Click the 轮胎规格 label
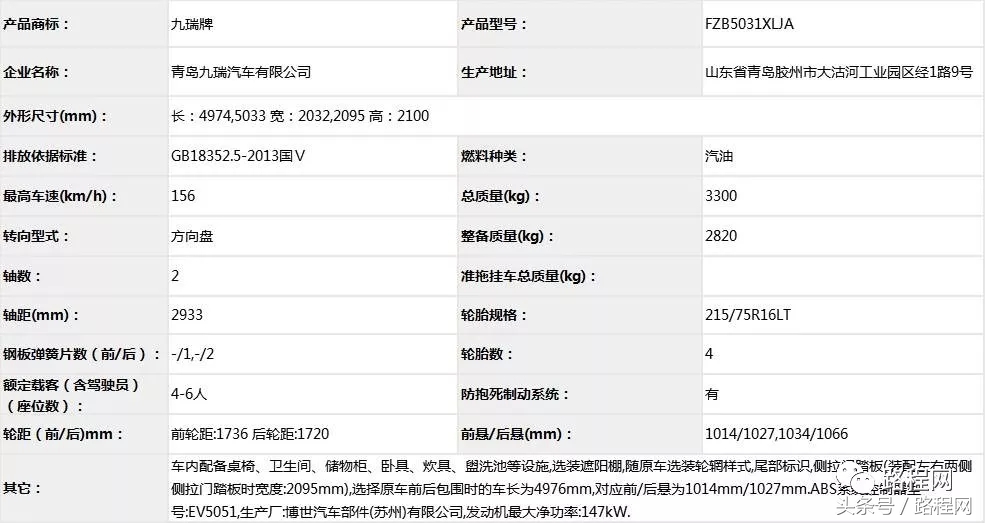The width and height of the screenshot is (985, 523). [x=494, y=315]
